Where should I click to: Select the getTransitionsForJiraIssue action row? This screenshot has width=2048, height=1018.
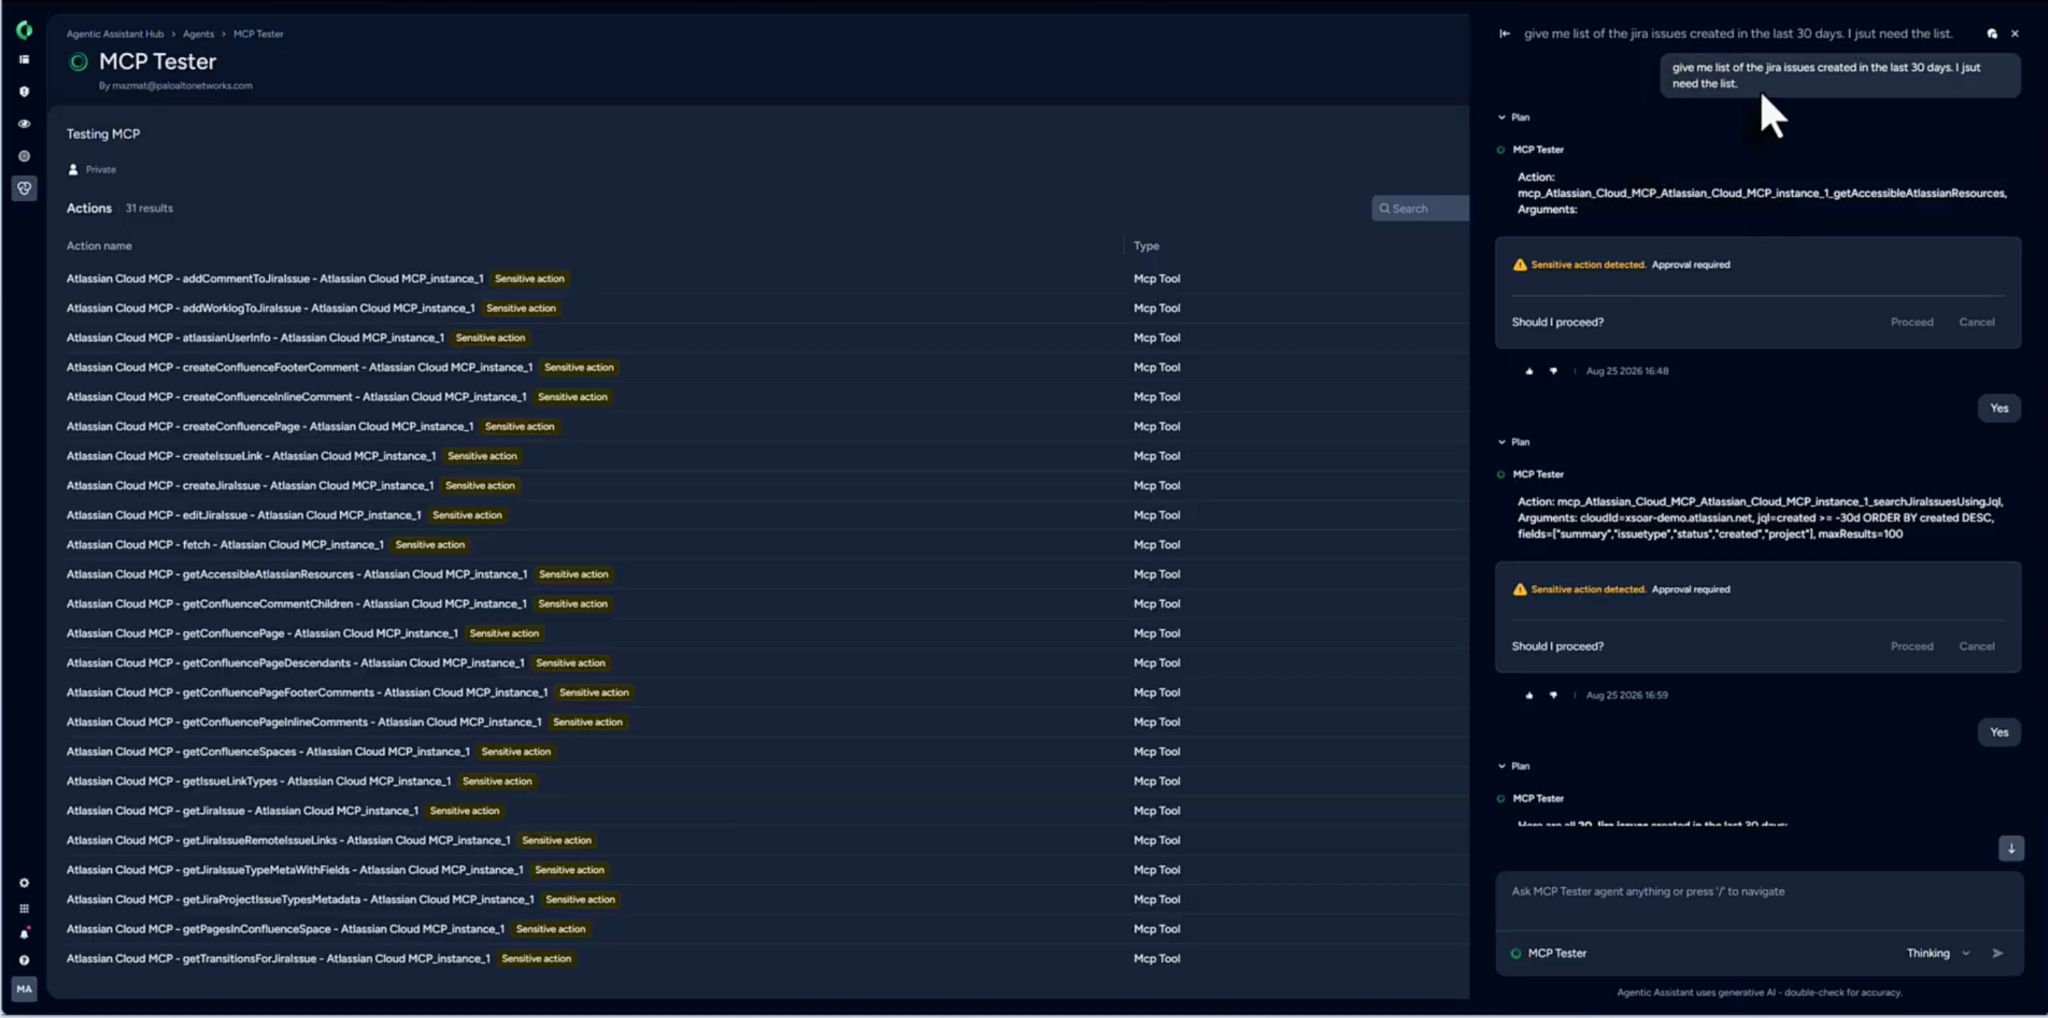click(766, 959)
